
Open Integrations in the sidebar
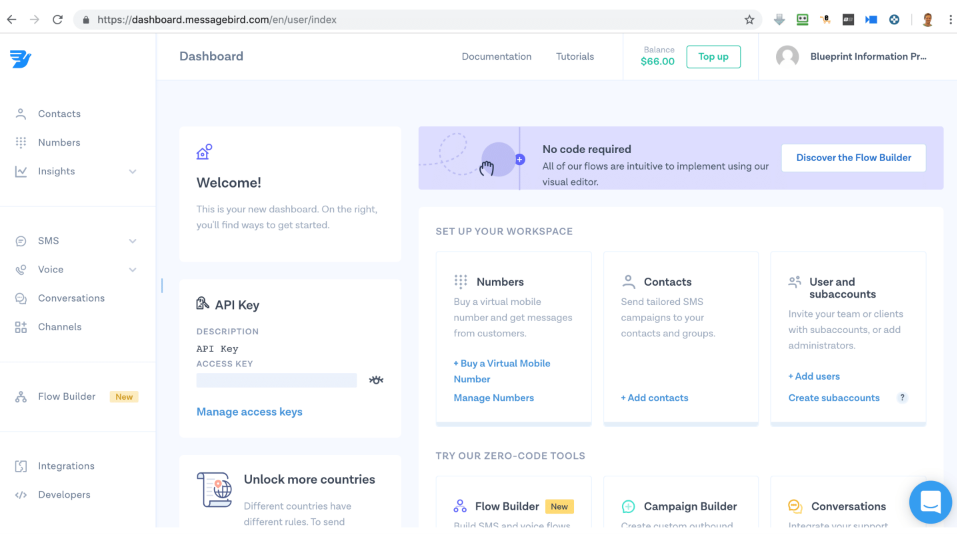click(x=66, y=466)
